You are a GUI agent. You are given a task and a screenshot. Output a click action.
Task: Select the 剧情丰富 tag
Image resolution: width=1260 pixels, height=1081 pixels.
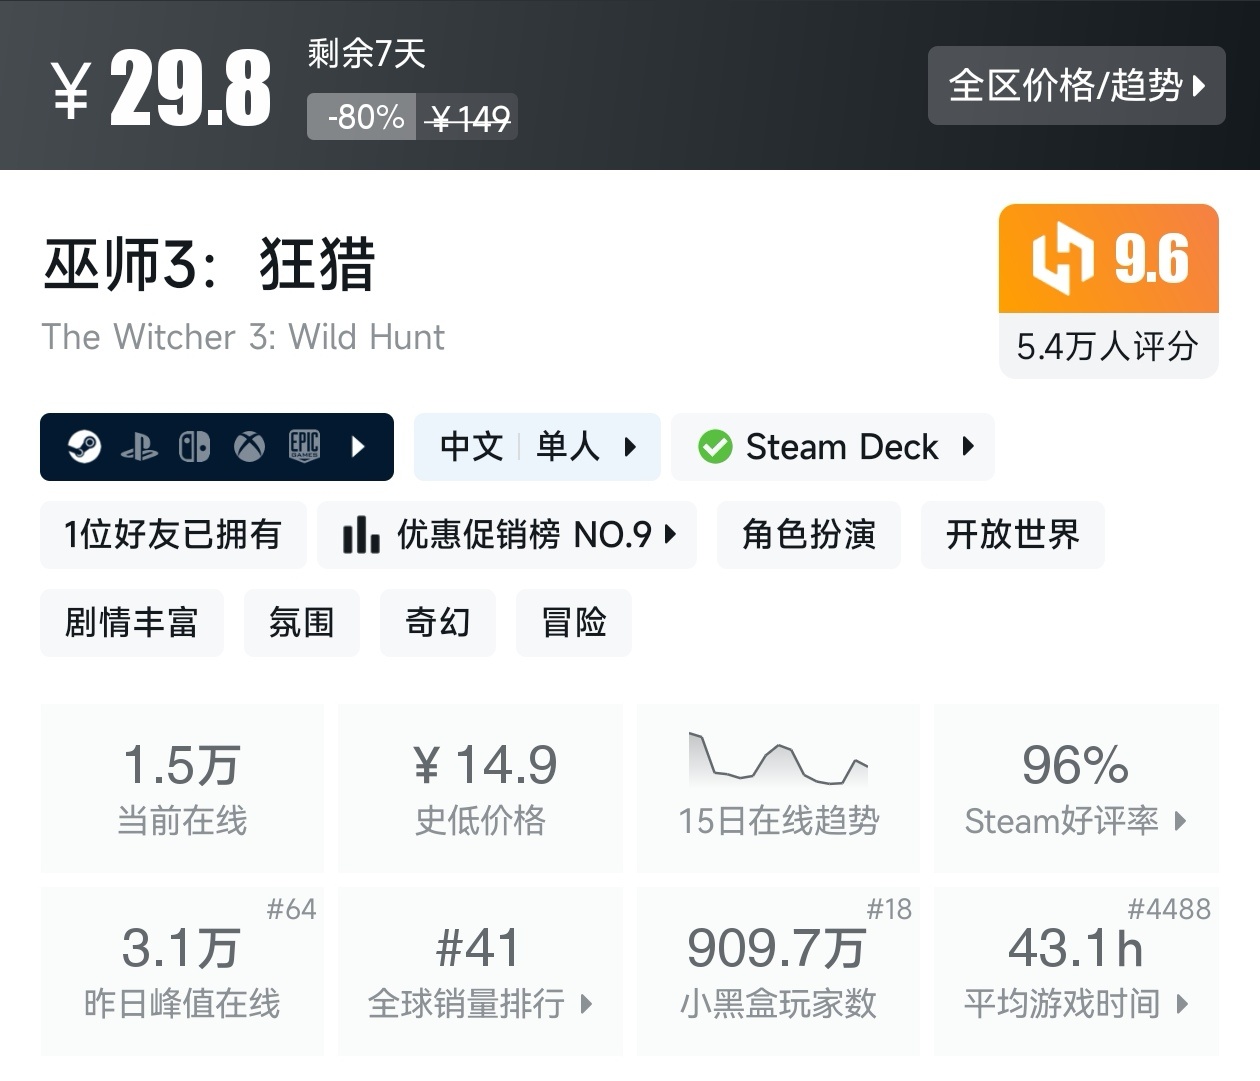132,623
